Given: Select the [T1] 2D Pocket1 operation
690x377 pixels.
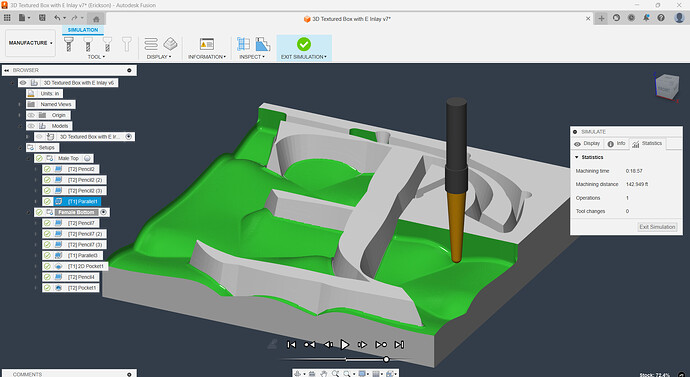Looking at the screenshot, I should click(86, 266).
